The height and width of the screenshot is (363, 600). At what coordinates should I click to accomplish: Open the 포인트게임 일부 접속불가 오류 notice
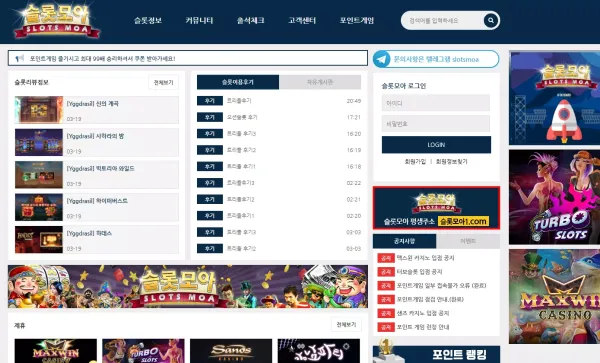coord(441,286)
